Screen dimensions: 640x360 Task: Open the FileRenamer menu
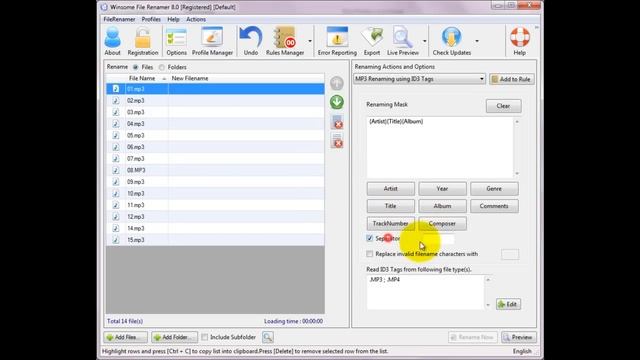119,19
